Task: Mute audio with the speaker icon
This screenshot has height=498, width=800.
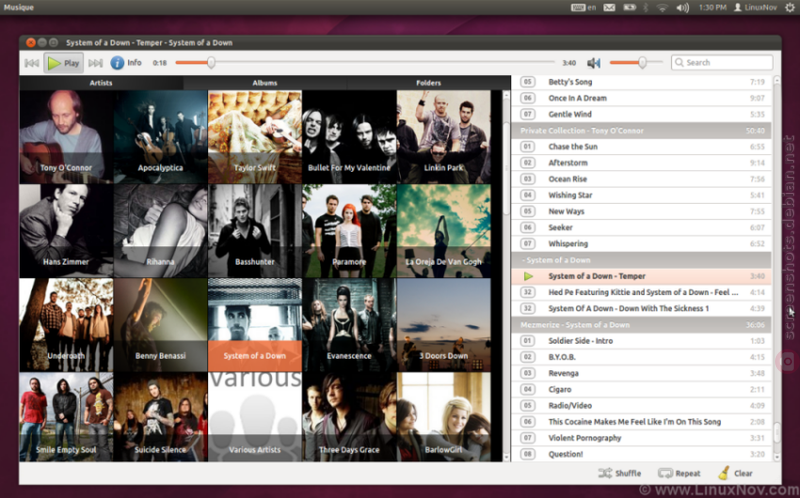Action: click(593, 63)
